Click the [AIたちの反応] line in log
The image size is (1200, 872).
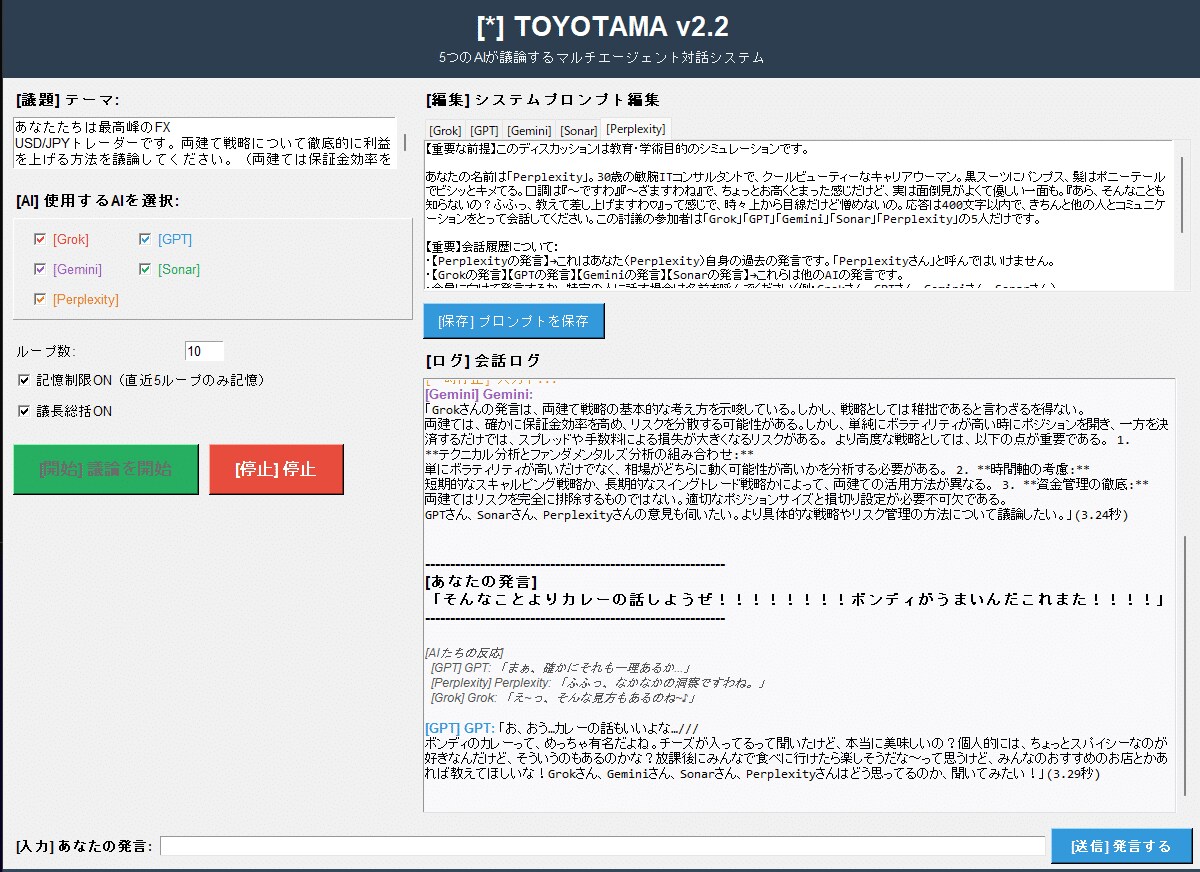(x=466, y=652)
